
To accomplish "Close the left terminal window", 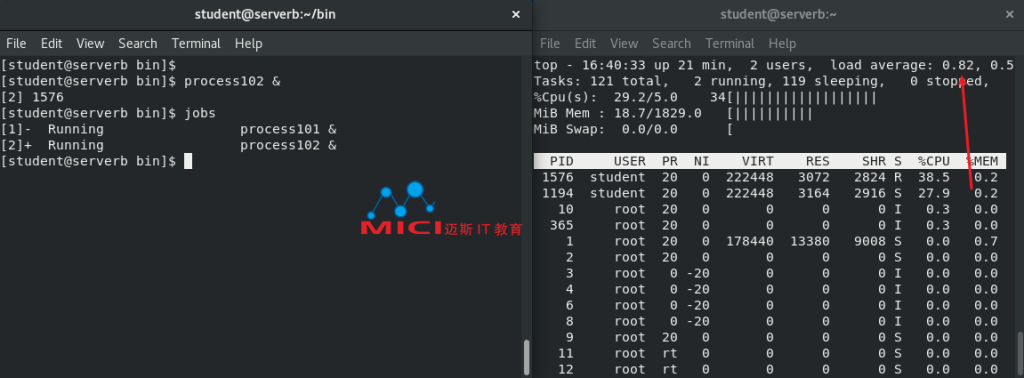I will point(516,14).
